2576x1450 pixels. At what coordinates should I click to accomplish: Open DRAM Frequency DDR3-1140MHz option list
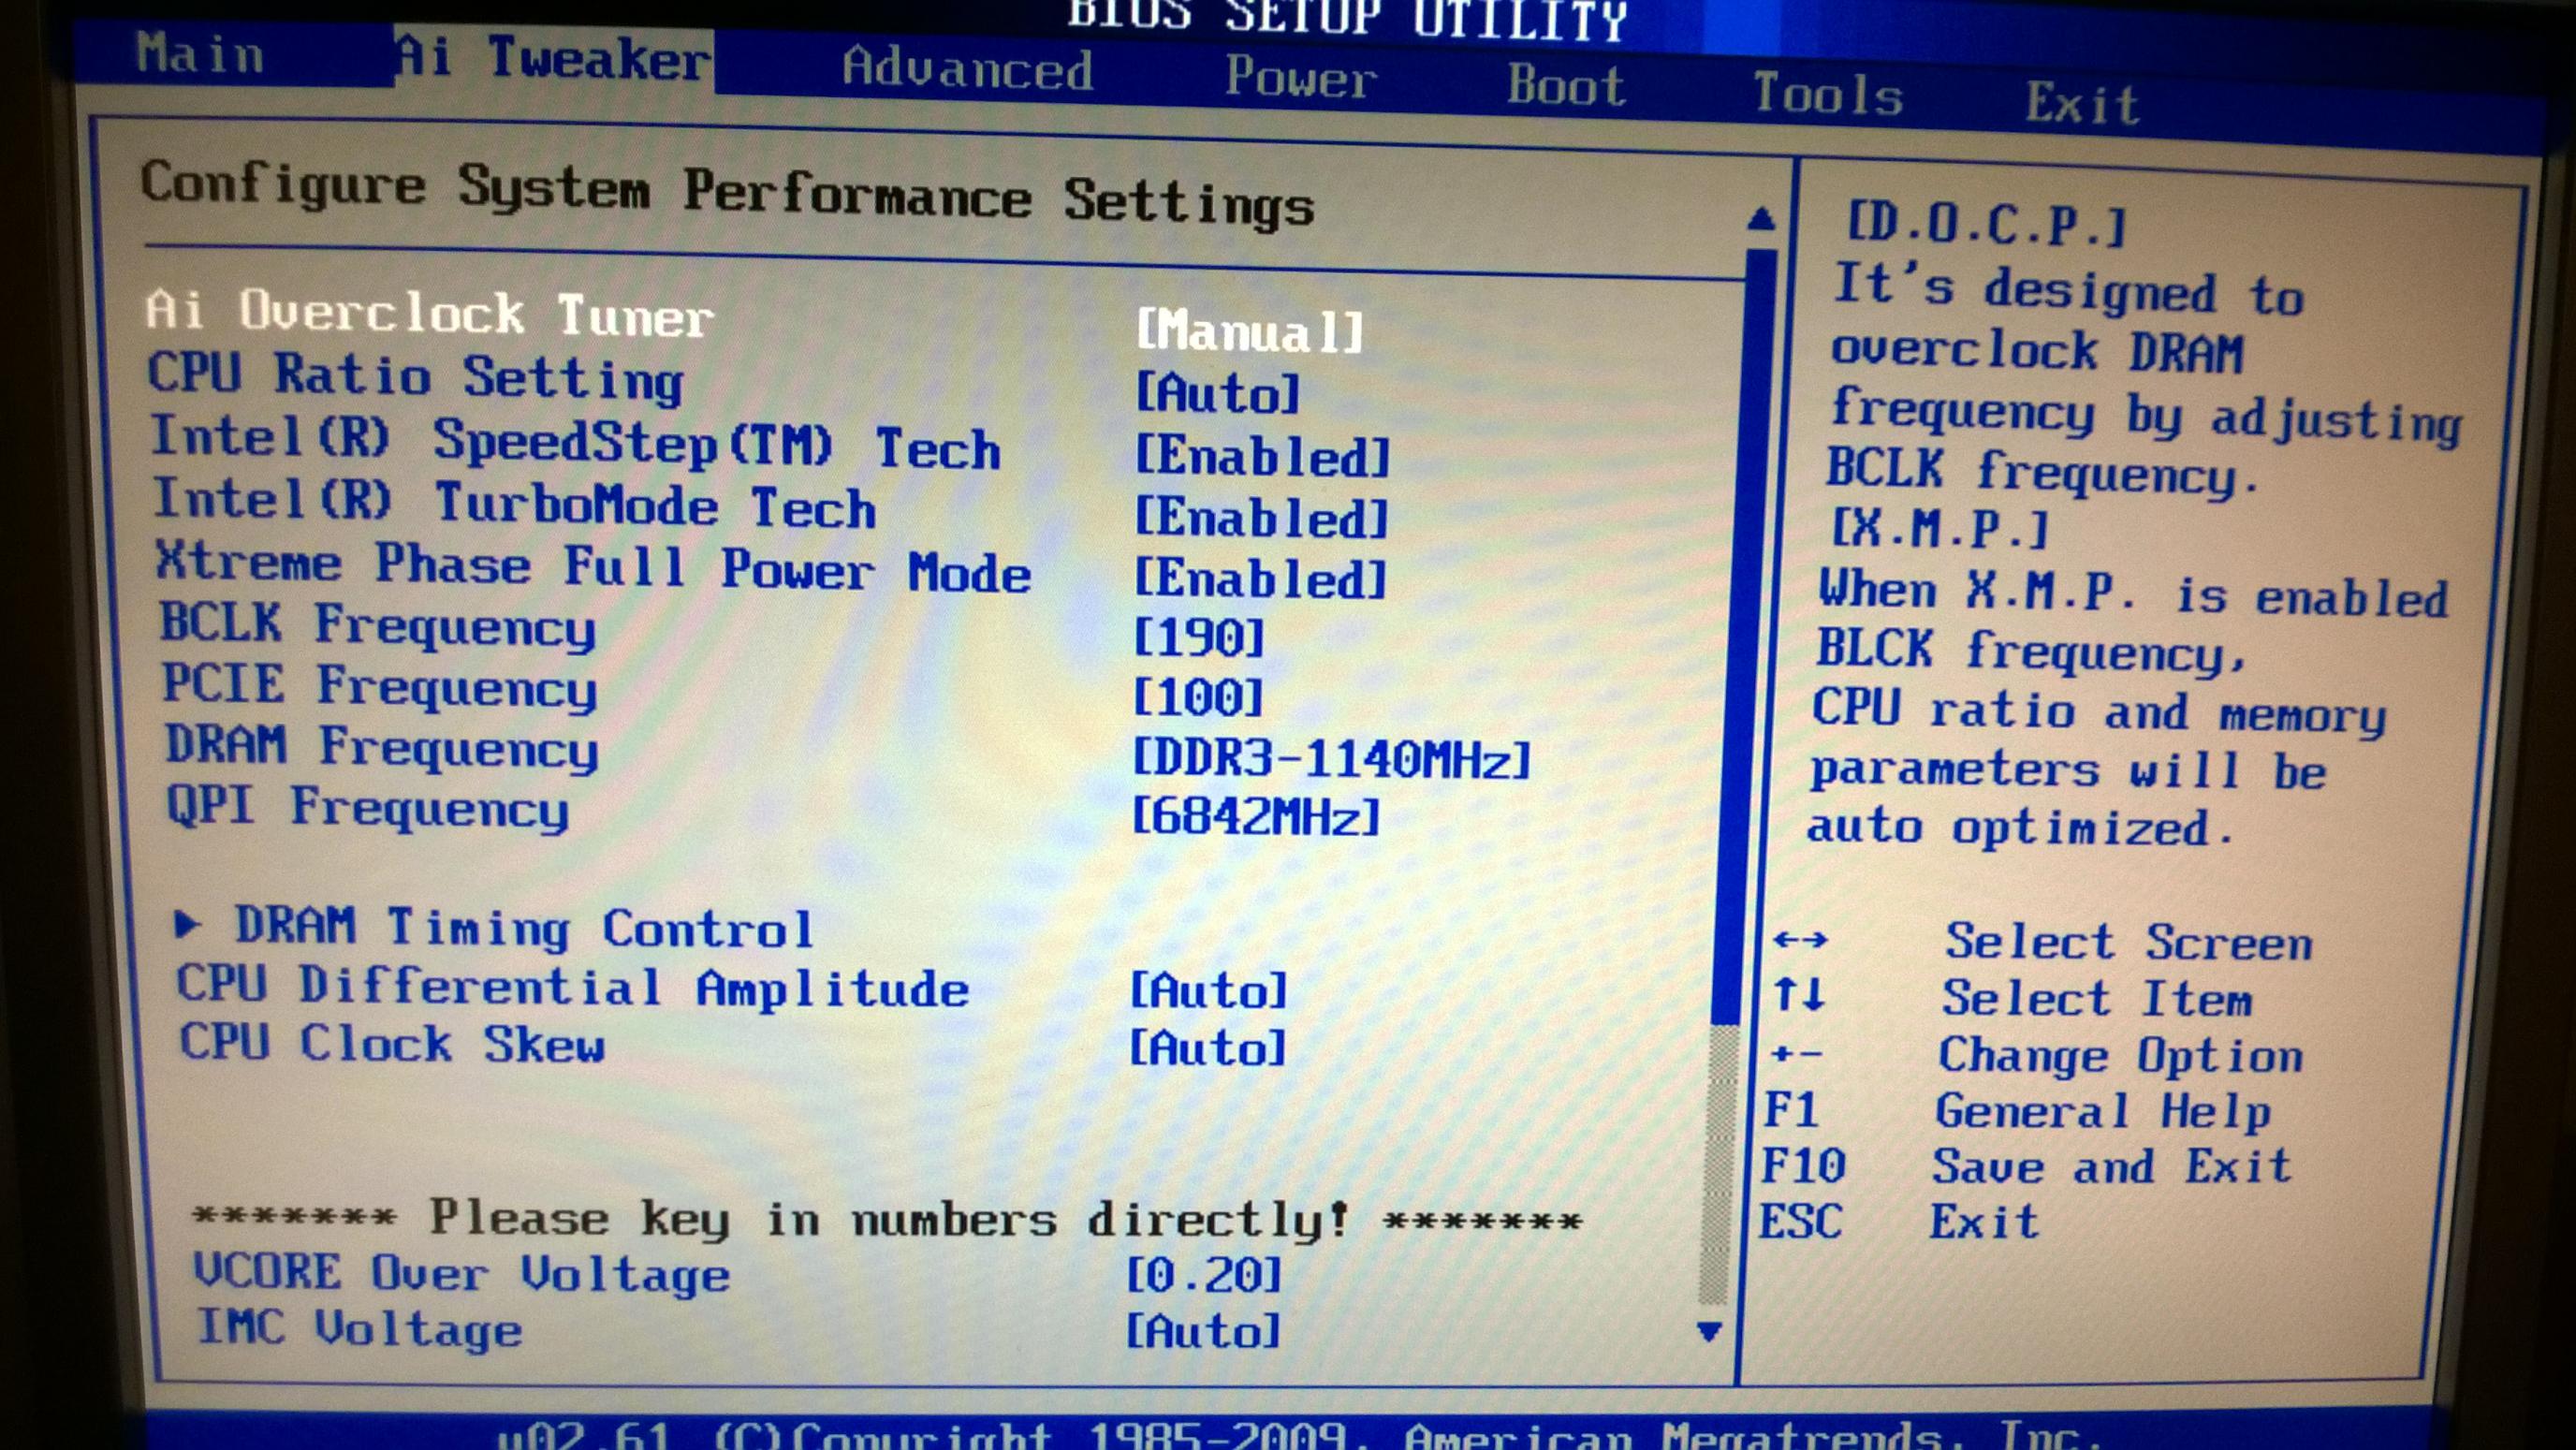tap(1331, 759)
